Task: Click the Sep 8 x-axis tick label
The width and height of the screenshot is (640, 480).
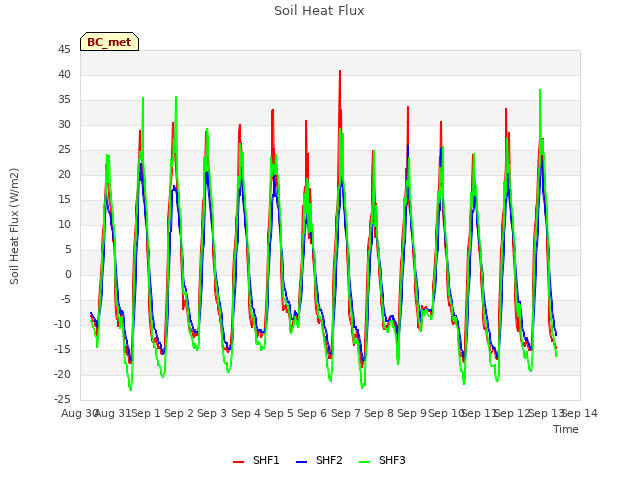Action: pos(379,413)
